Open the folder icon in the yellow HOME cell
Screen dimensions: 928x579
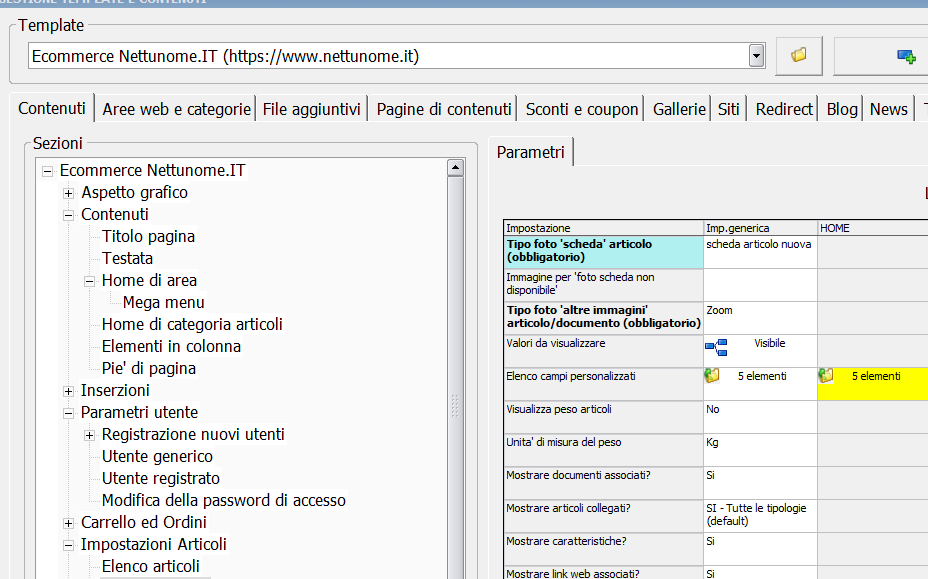click(826, 375)
